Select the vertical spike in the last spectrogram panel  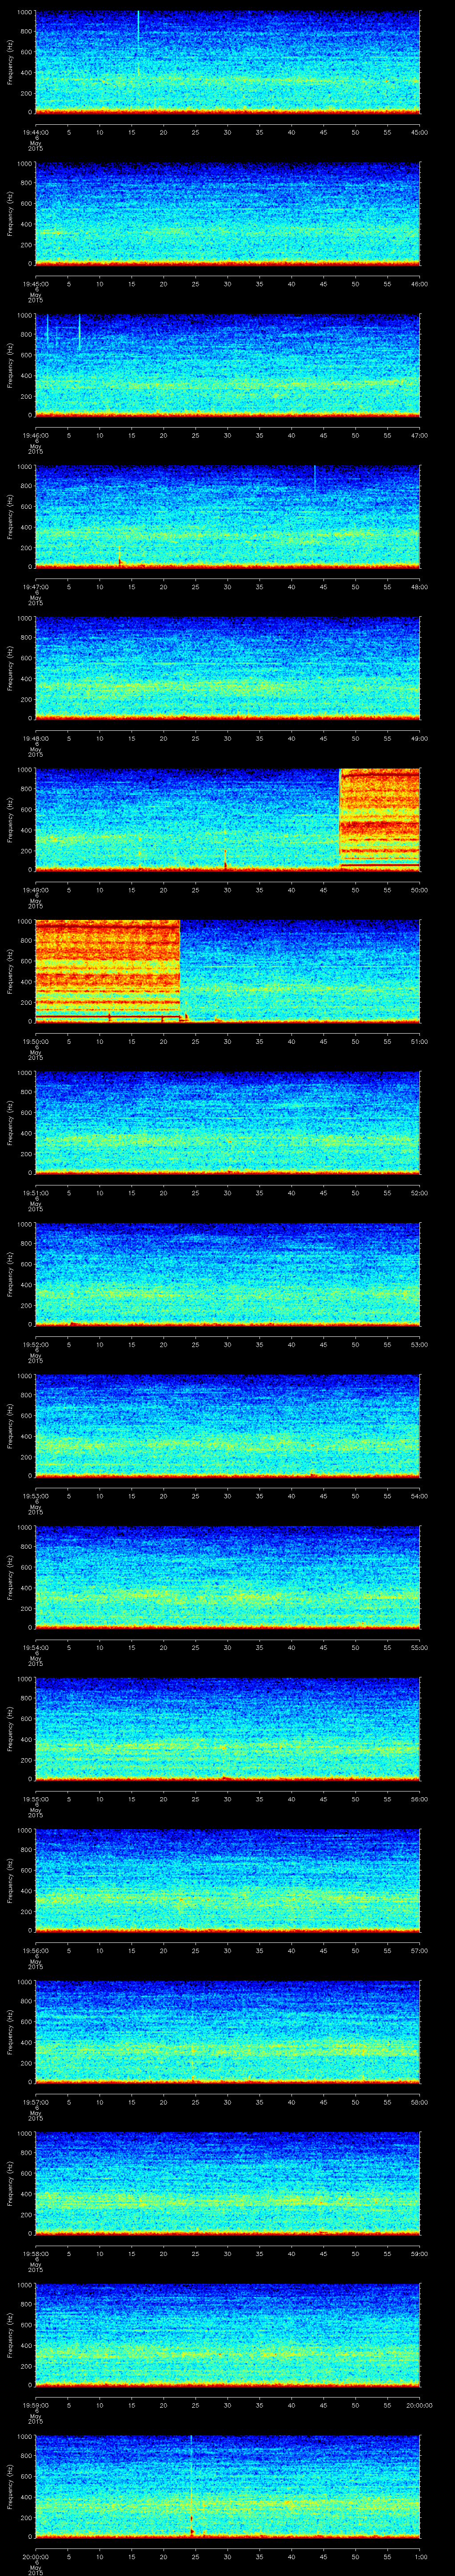pos(191,2485)
